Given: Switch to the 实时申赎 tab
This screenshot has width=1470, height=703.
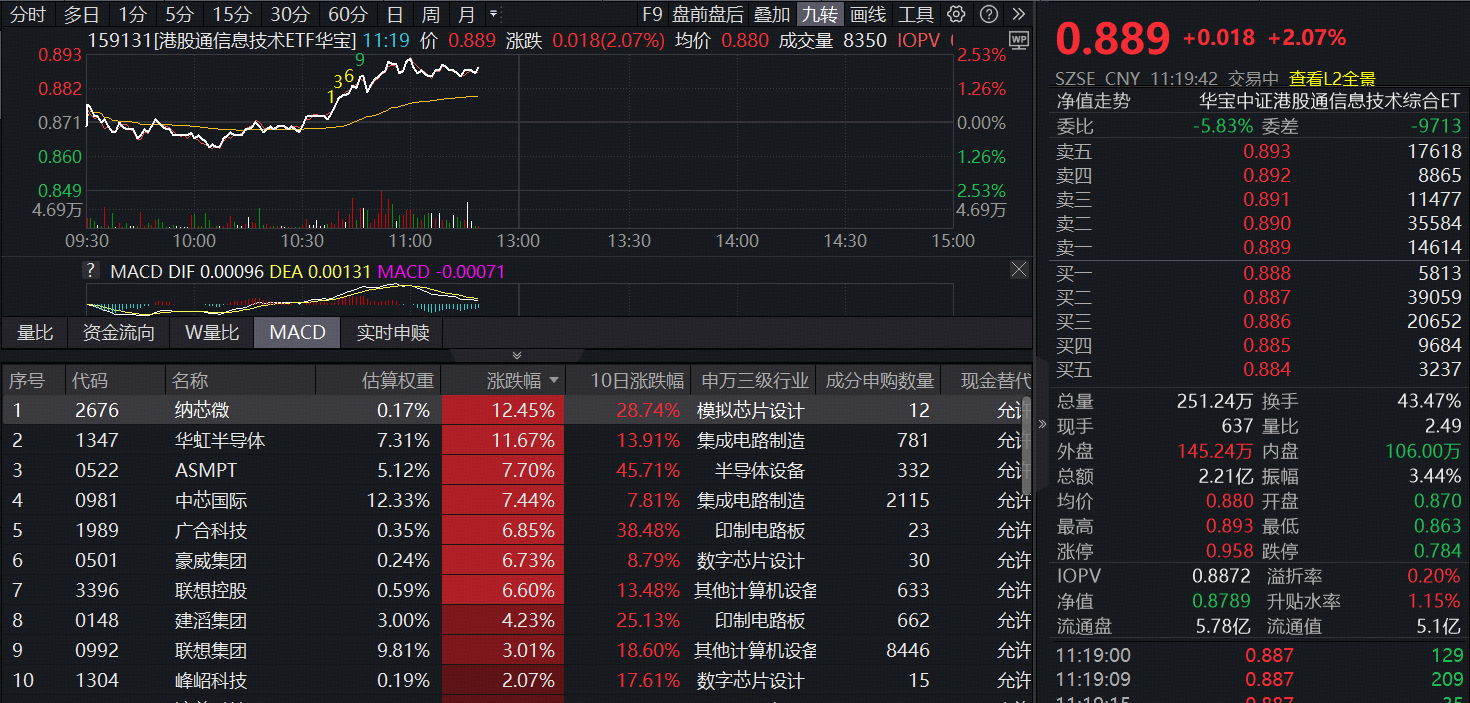Looking at the screenshot, I should pyautogui.click(x=391, y=333).
